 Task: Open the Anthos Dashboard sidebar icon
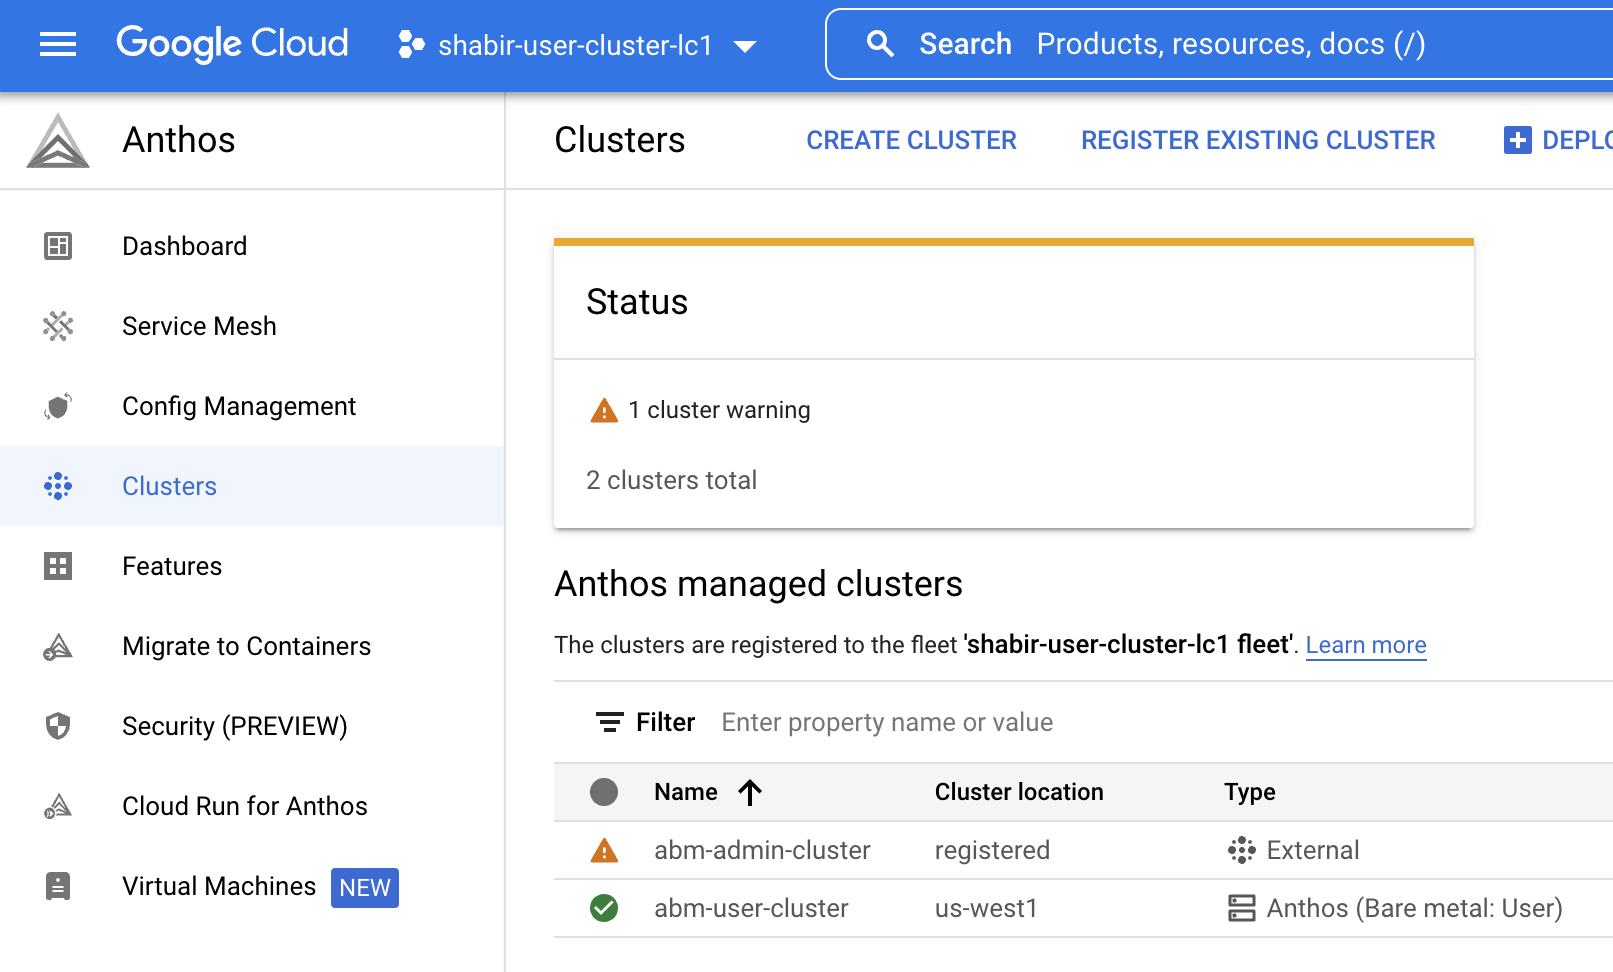[57, 245]
